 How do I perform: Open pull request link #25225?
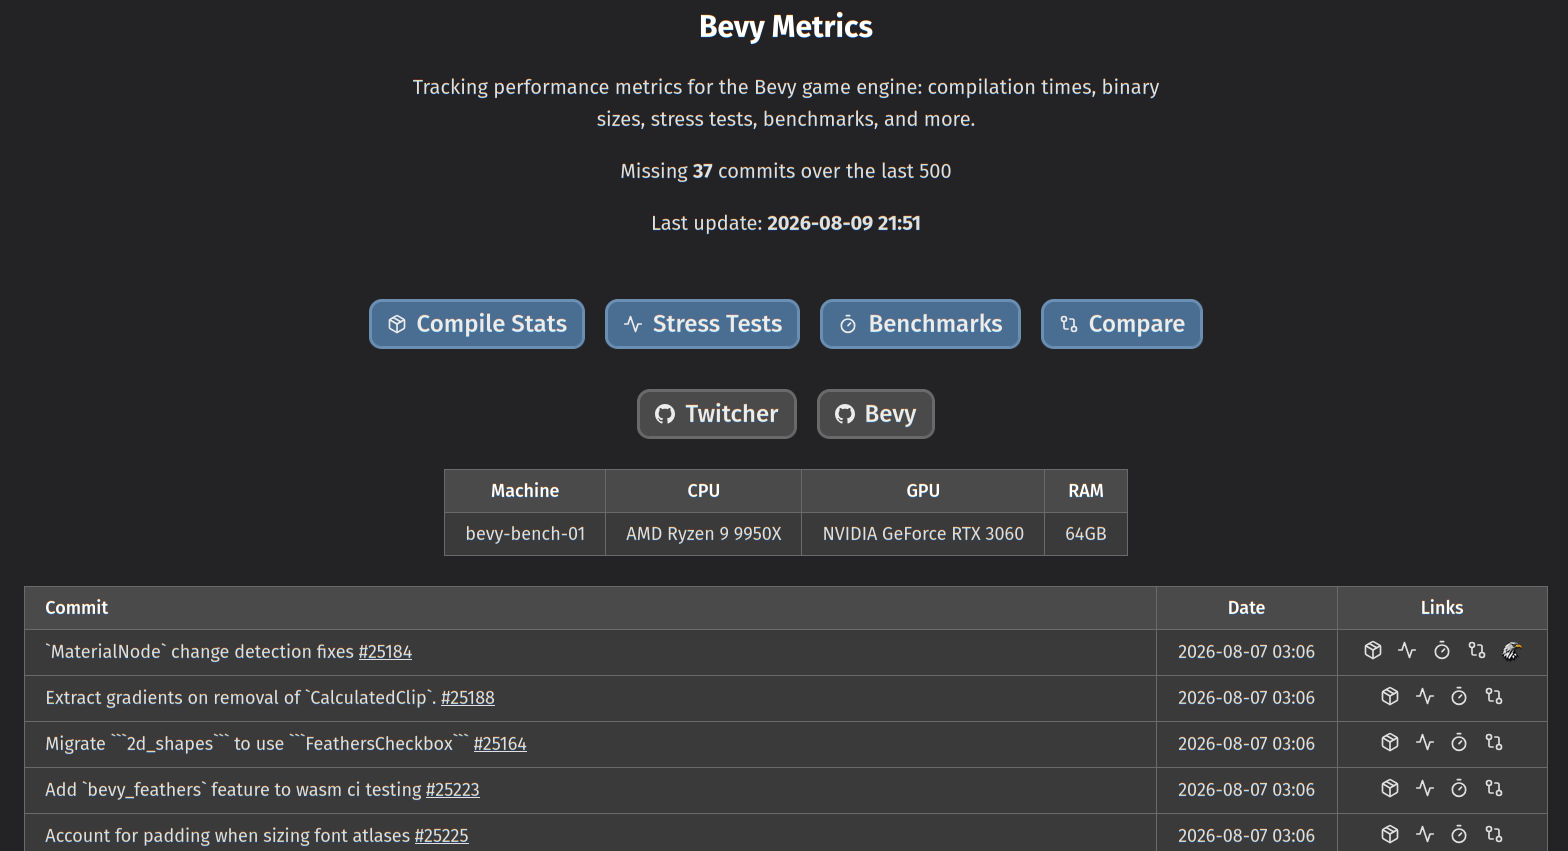pos(442,836)
